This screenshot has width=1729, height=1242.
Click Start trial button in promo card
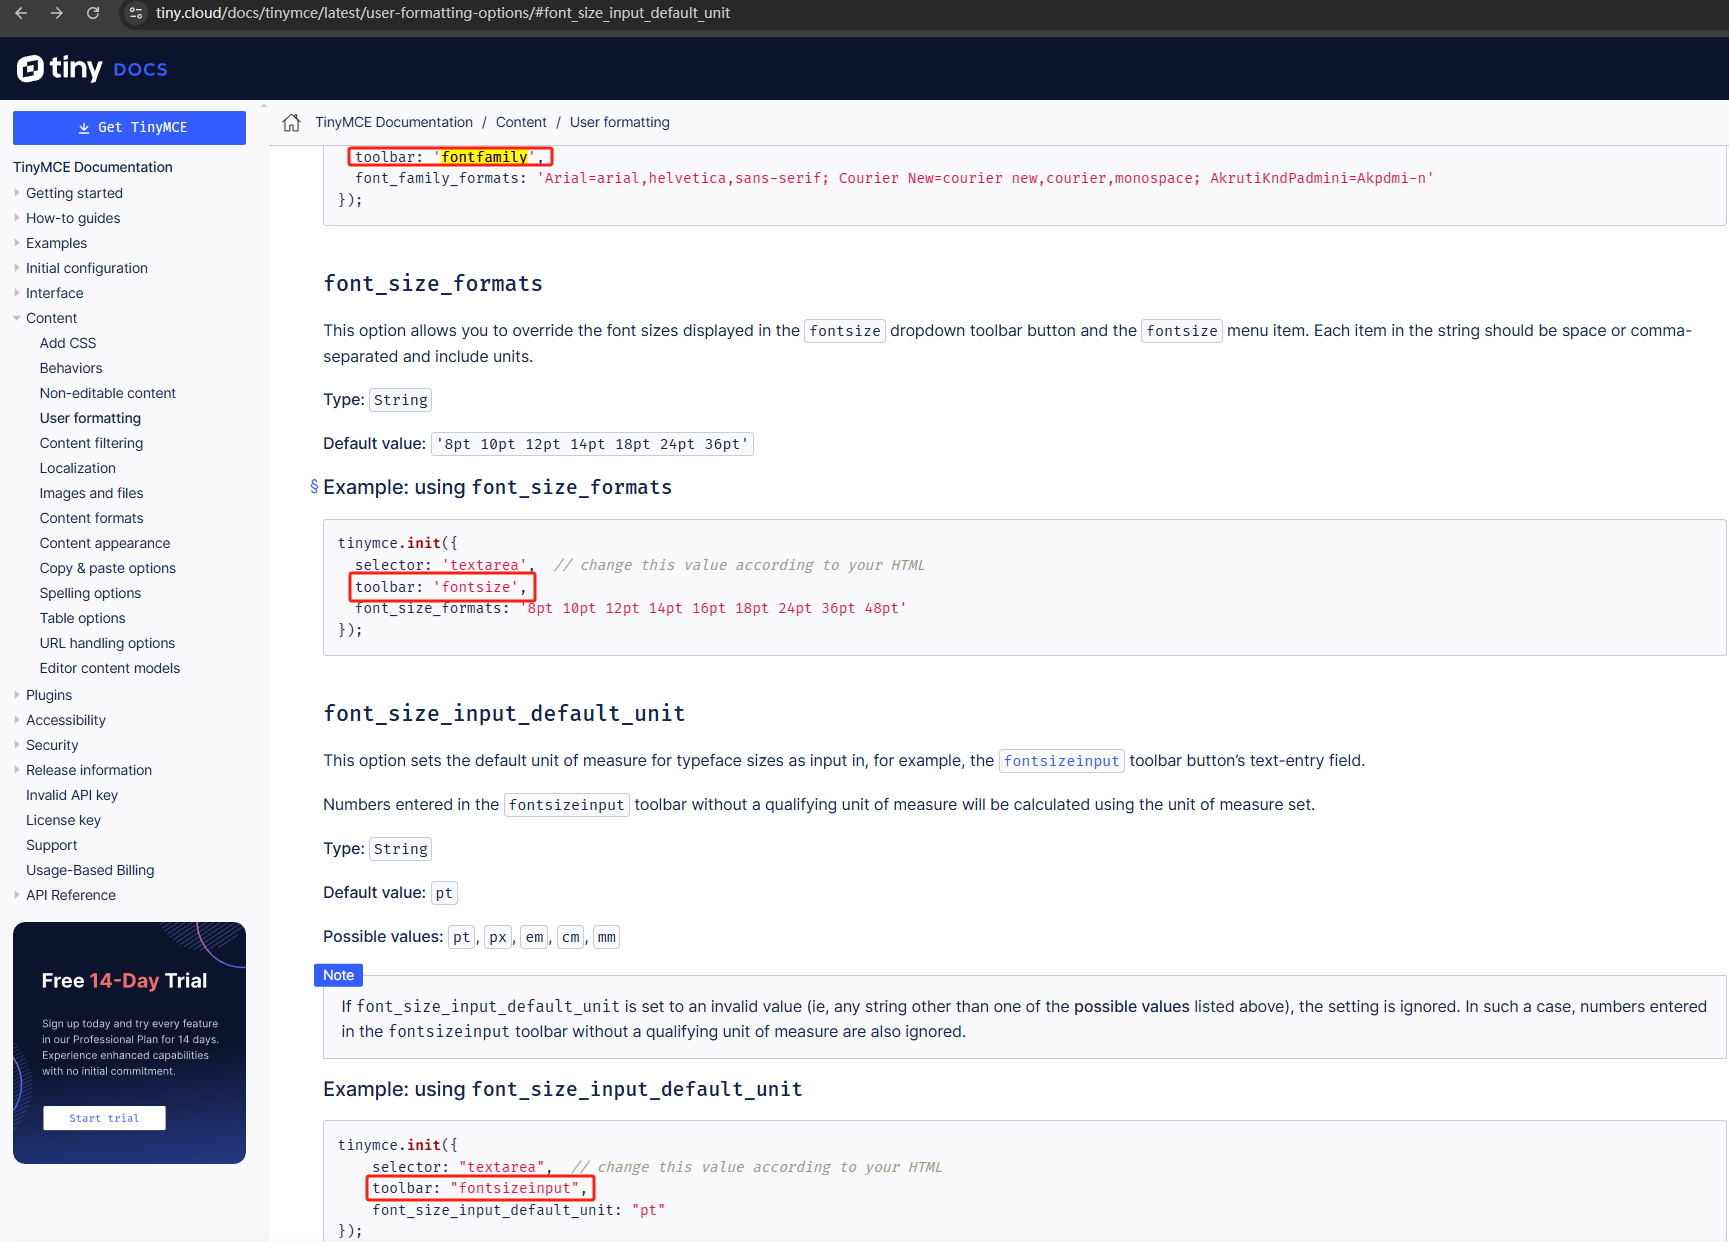pyautogui.click(x=104, y=1118)
